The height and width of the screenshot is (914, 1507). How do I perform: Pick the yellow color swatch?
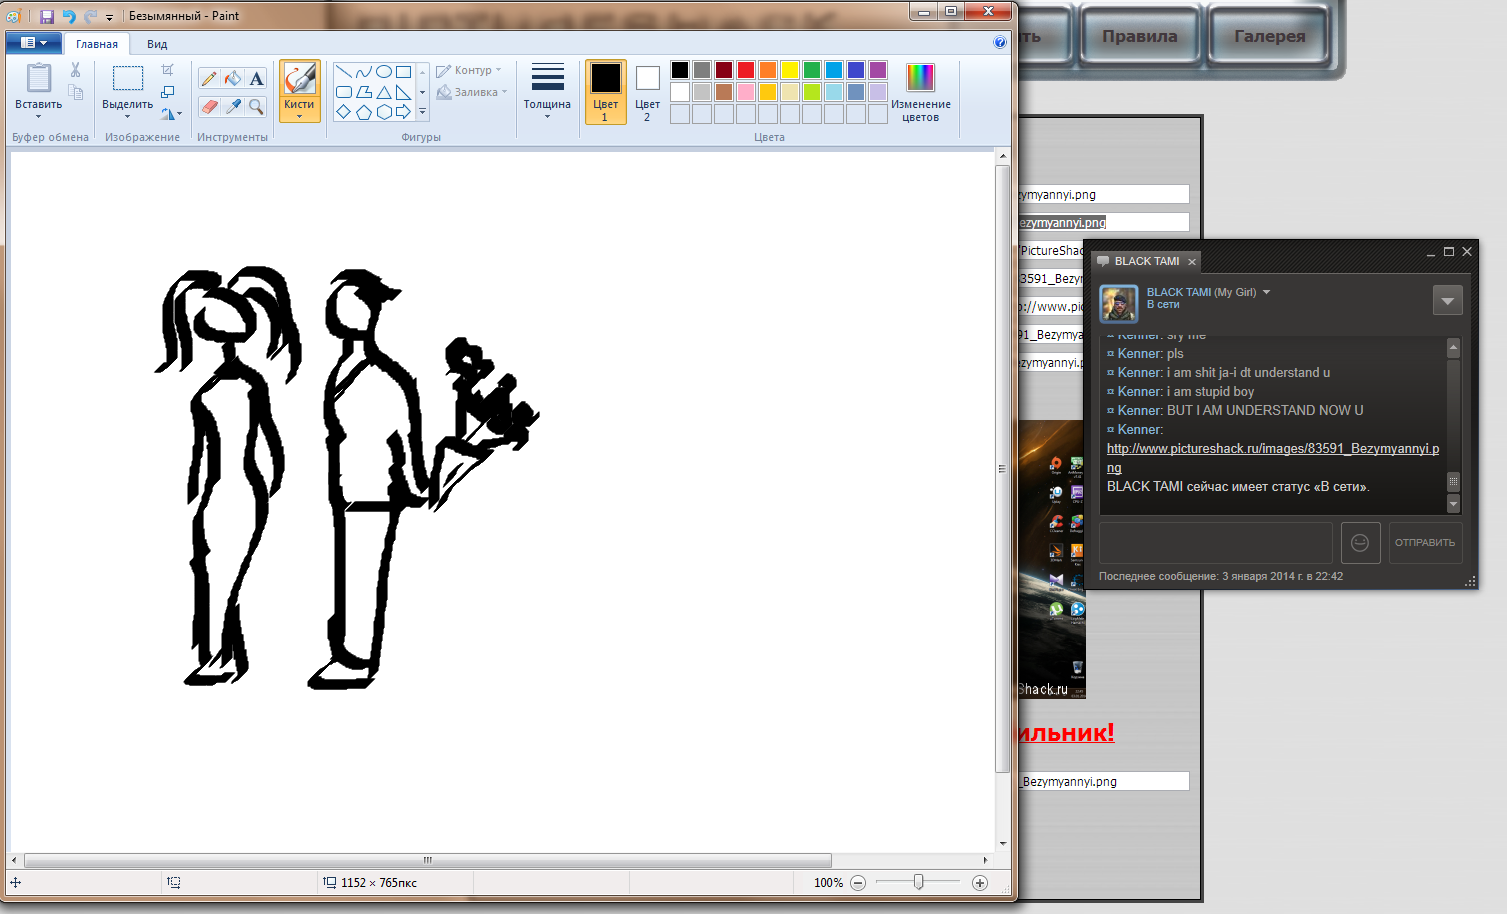click(790, 70)
